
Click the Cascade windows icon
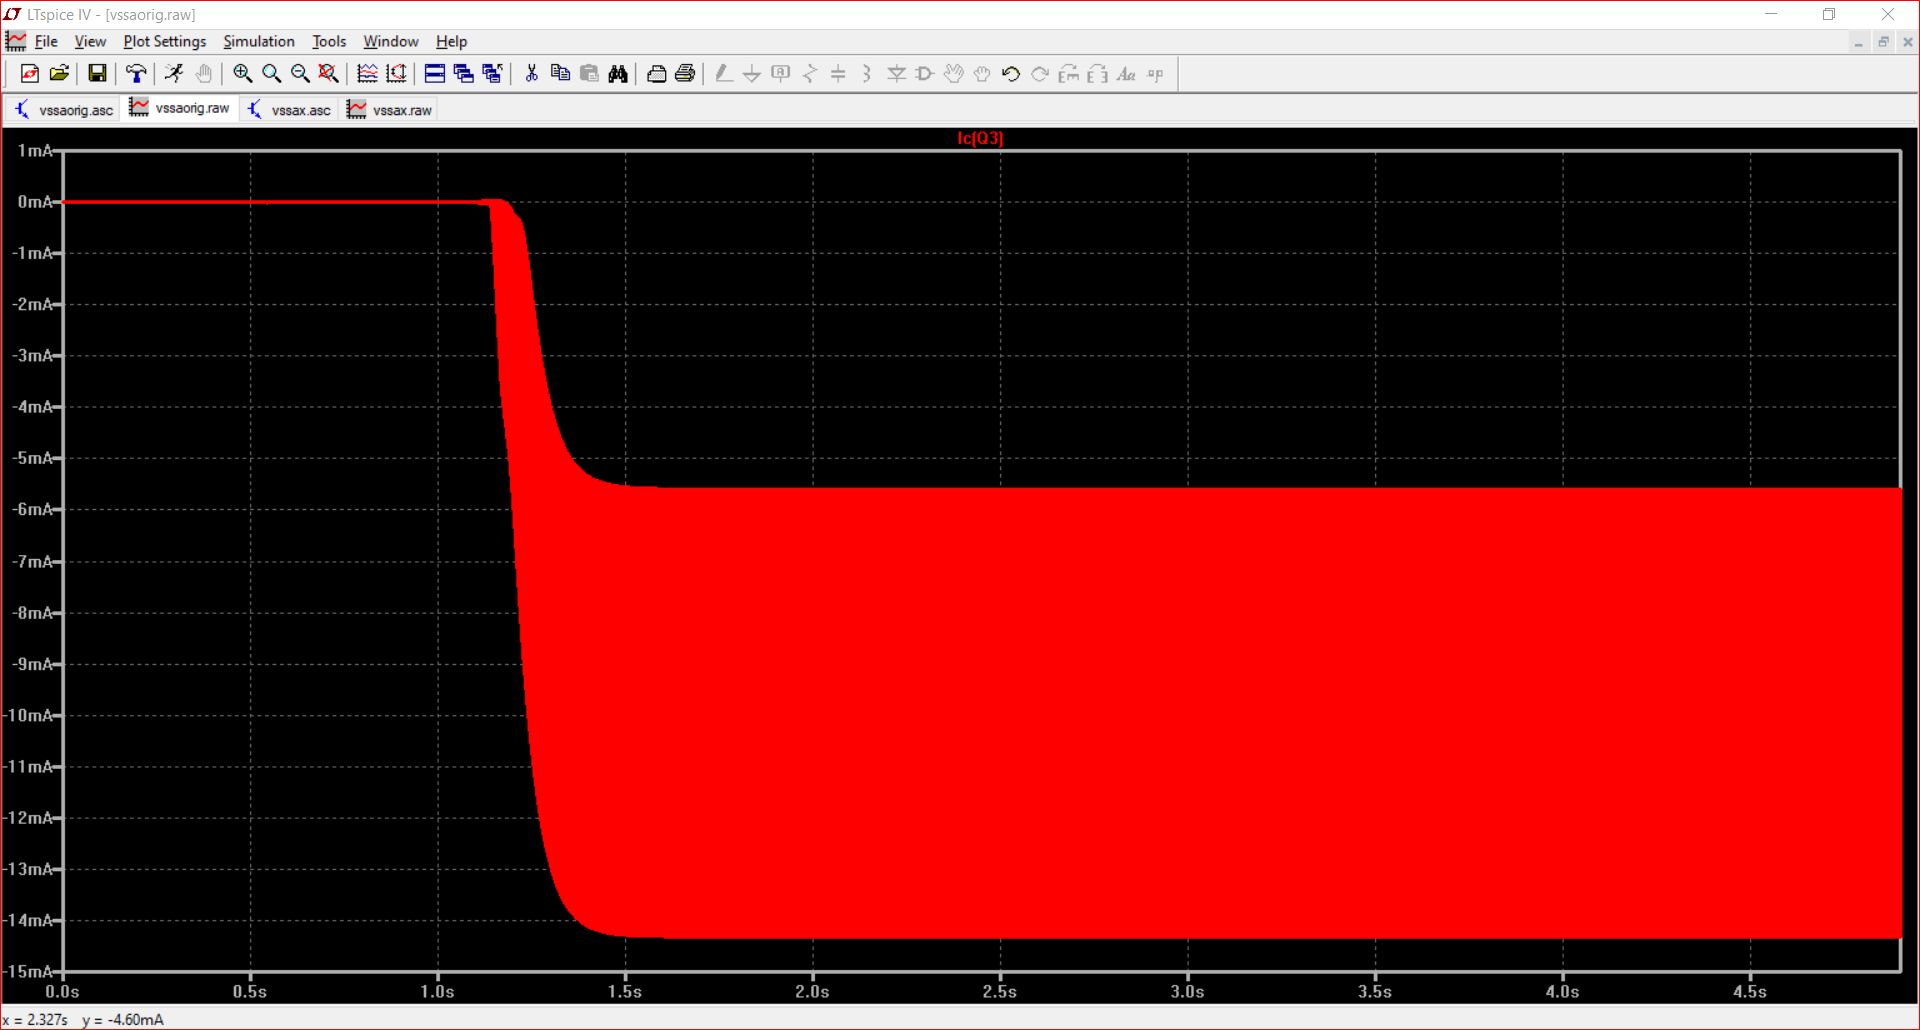click(x=492, y=73)
